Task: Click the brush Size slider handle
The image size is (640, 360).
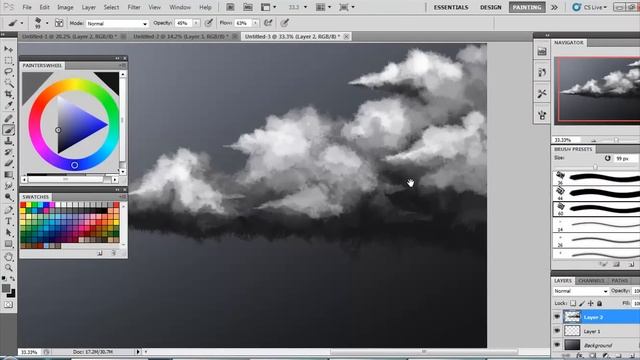Action: tap(595, 167)
